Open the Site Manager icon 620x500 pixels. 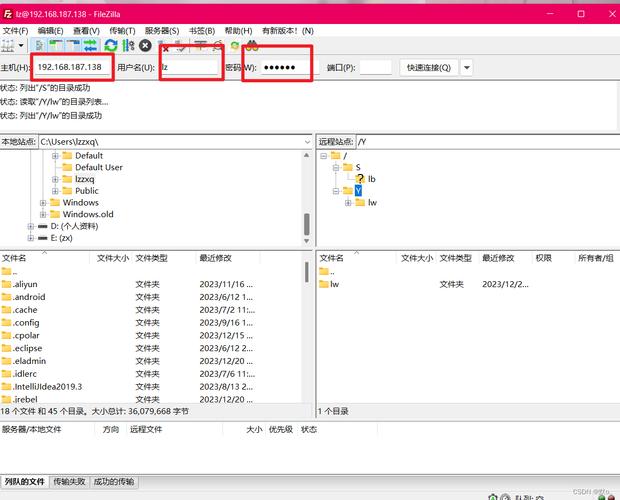point(8,45)
